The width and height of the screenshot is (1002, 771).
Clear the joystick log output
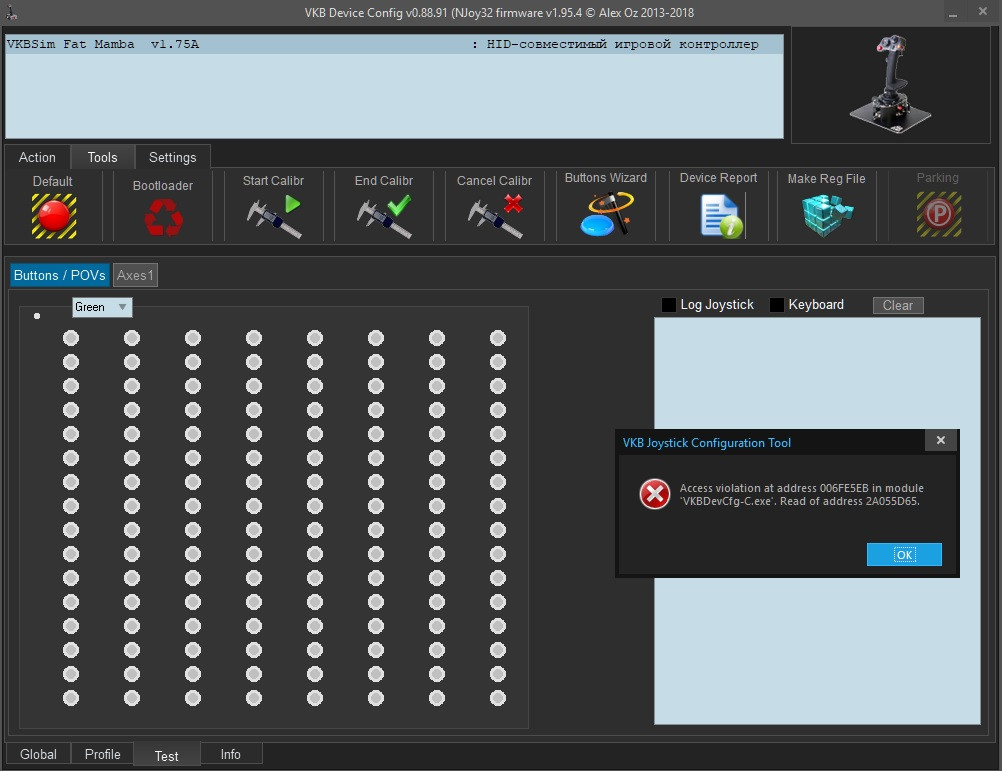pos(897,305)
